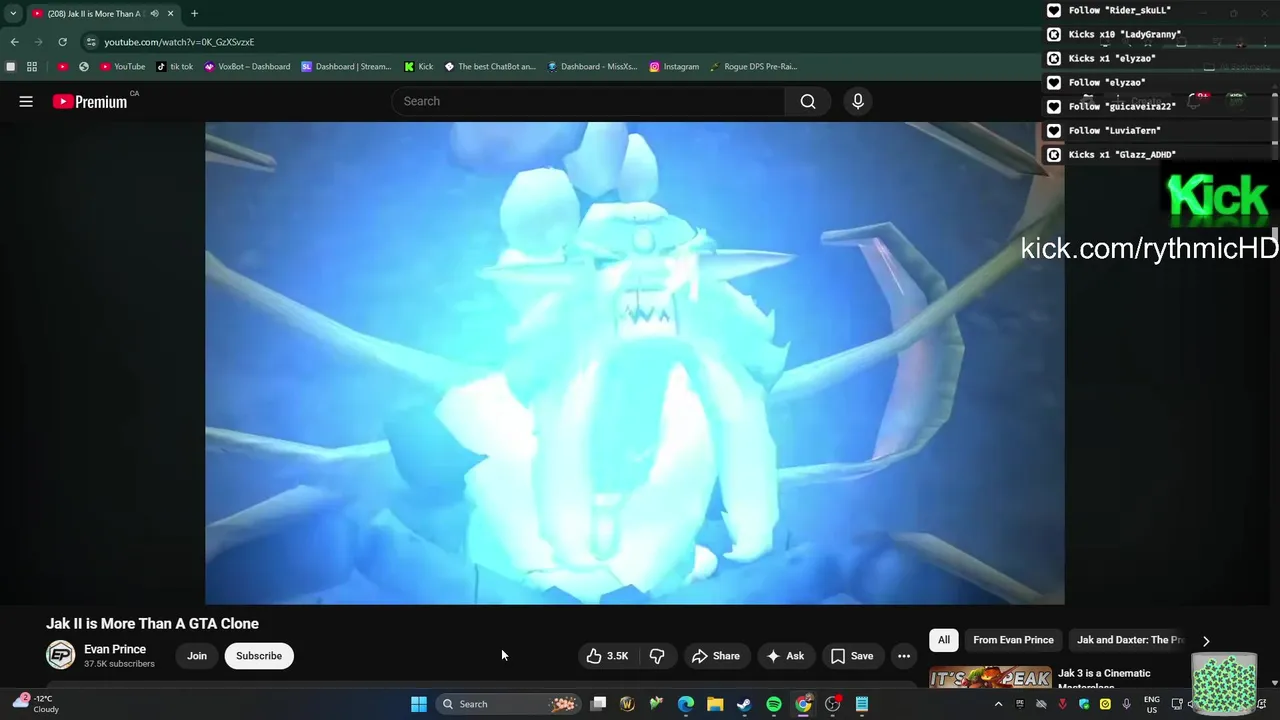
Task: Open the Instagram bookmark
Action: pyautogui.click(x=674, y=67)
